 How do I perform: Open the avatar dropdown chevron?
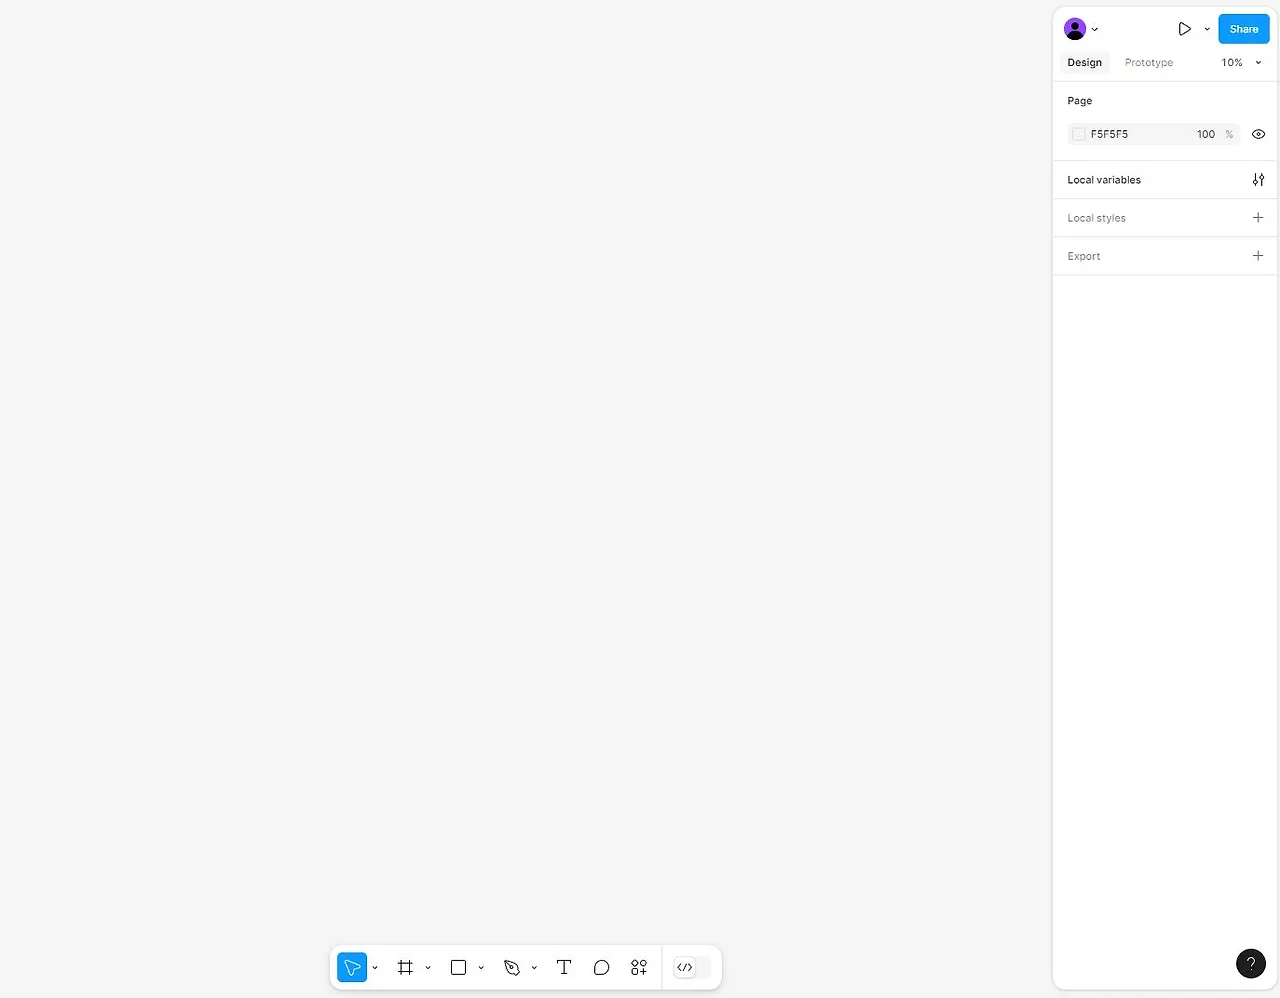(x=1095, y=30)
